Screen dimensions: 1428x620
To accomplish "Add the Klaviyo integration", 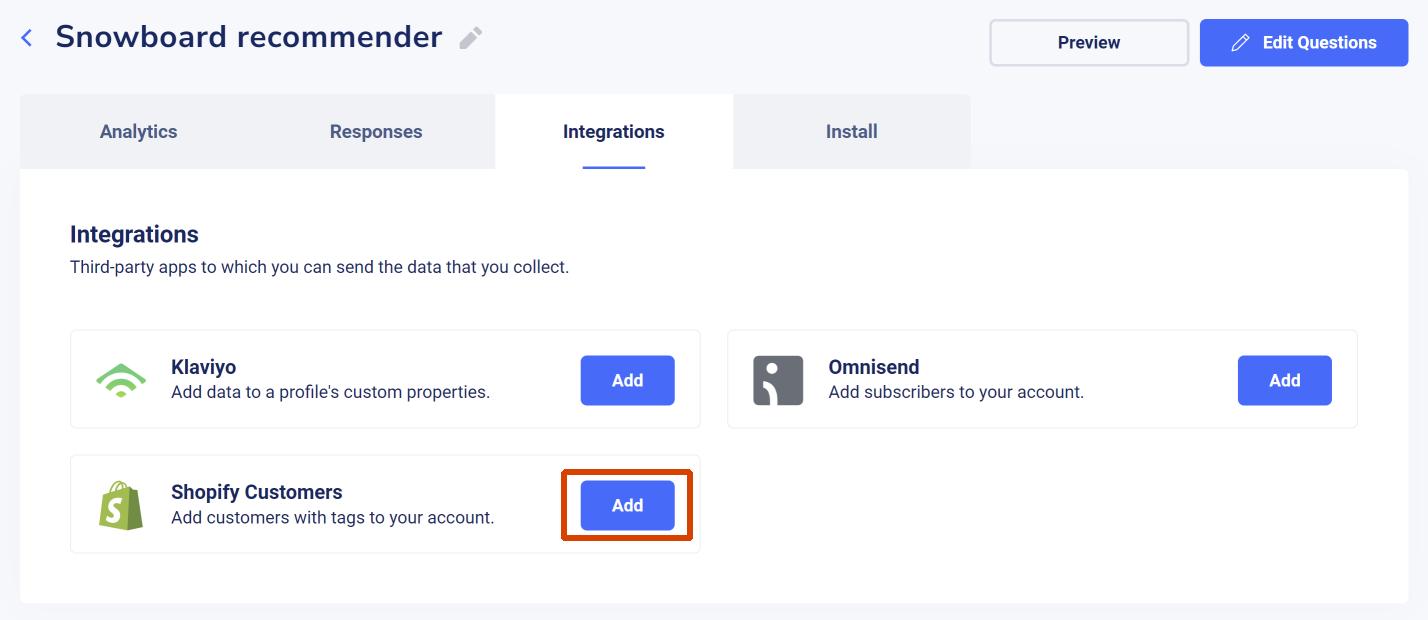I will (628, 380).
